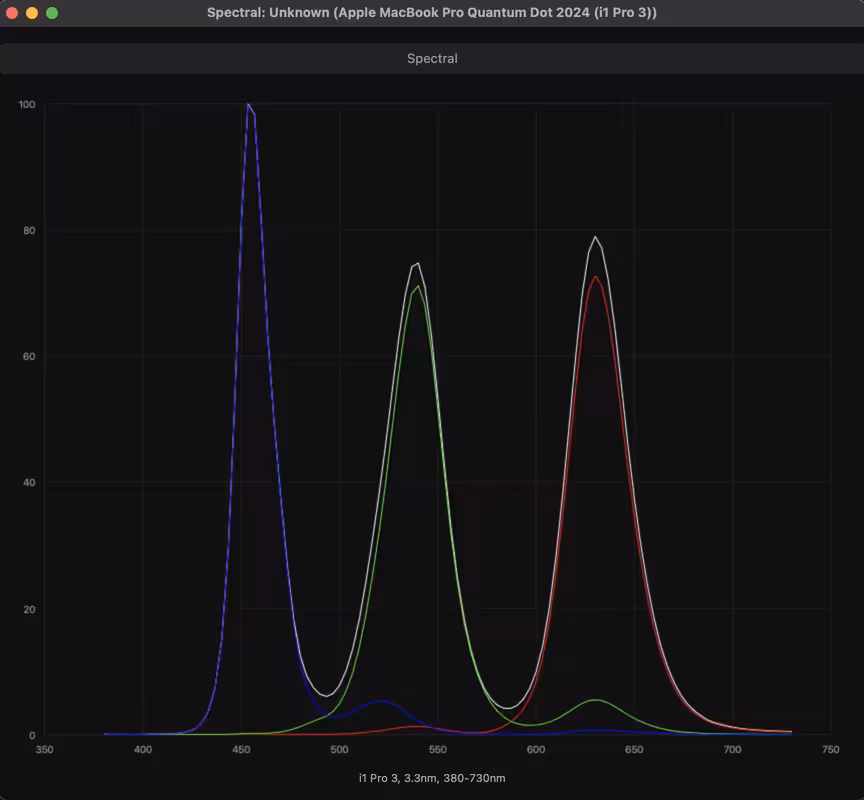Viewport: 864px width, 800px height.
Task: Click the caption 'i1 Pro 3, 3.3nm, 380-730nm'
Action: coord(432,778)
